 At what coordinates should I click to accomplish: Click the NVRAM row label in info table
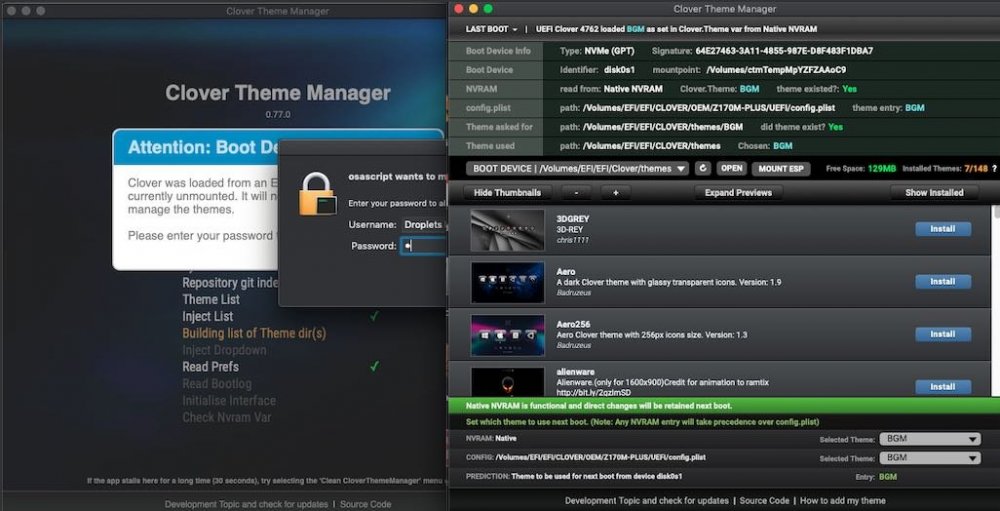pos(481,89)
